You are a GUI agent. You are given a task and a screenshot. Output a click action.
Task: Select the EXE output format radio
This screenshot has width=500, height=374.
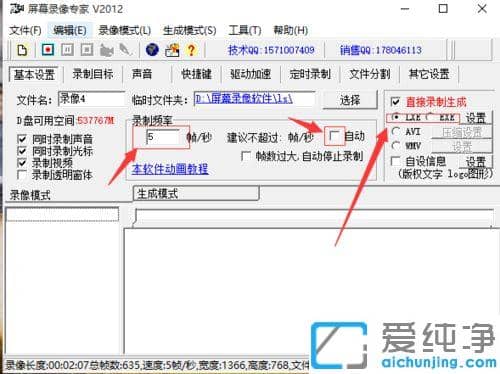(x=429, y=117)
